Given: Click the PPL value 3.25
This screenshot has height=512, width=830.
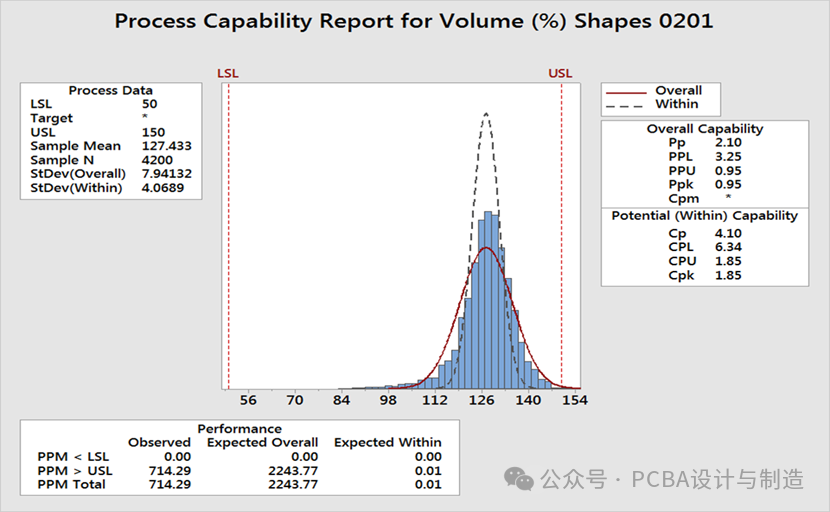Looking at the screenshot, I should [728, 157].
